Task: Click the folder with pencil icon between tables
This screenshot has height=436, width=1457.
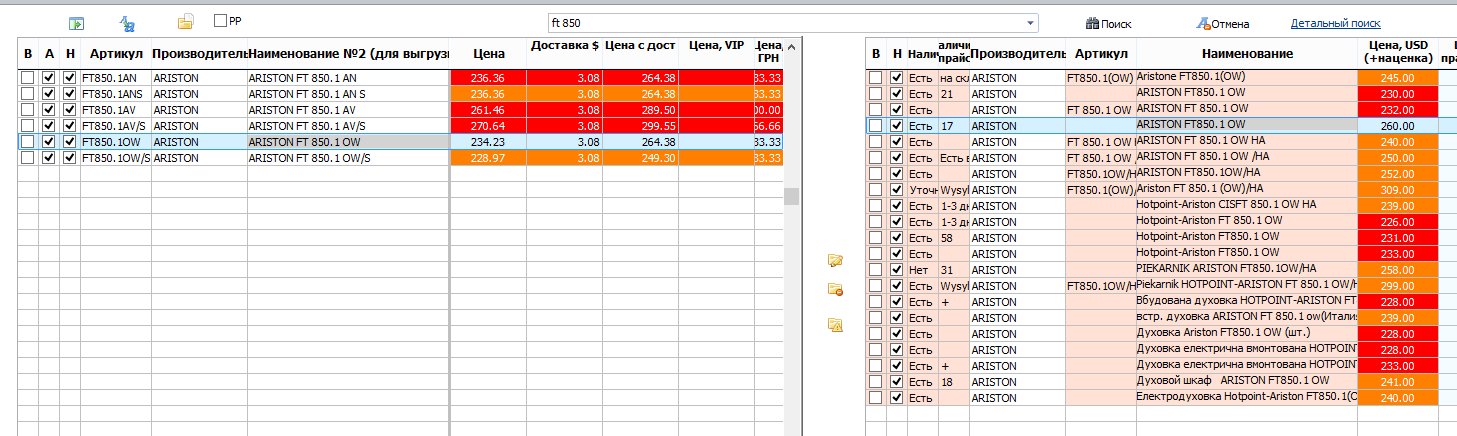Action: 836,261
